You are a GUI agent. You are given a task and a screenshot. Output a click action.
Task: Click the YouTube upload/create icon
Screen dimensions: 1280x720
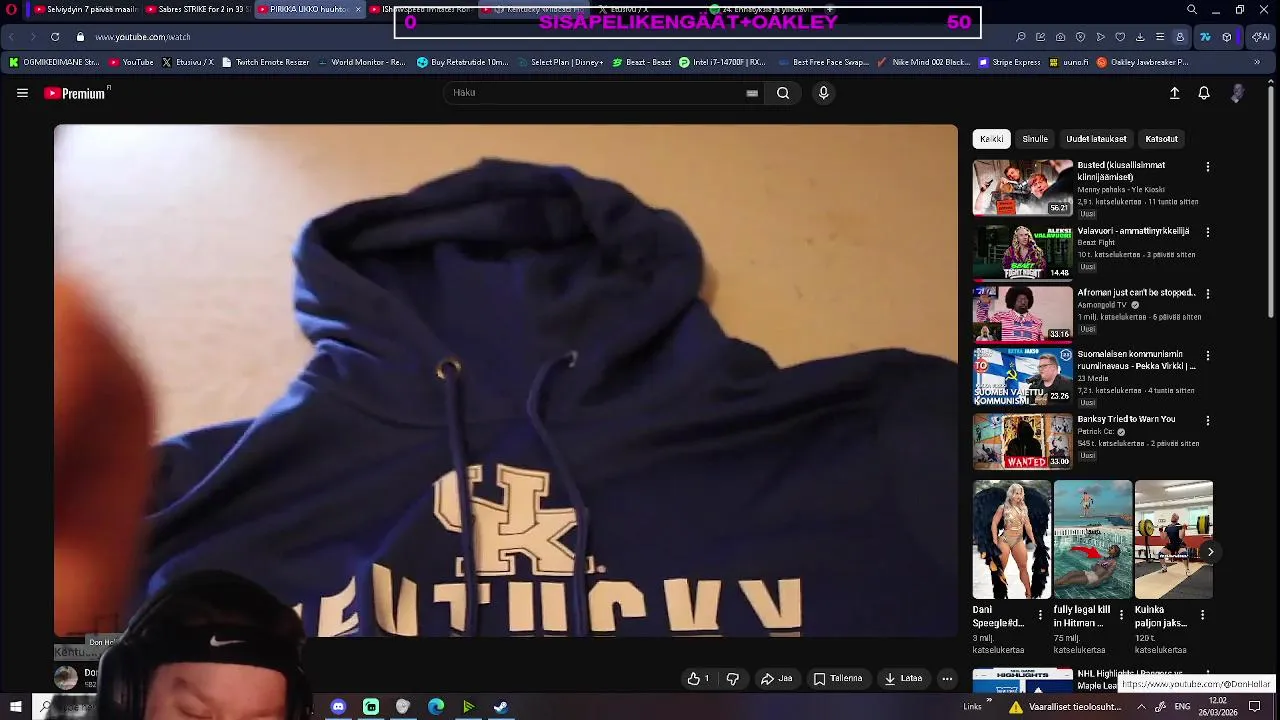point(1175,93)
